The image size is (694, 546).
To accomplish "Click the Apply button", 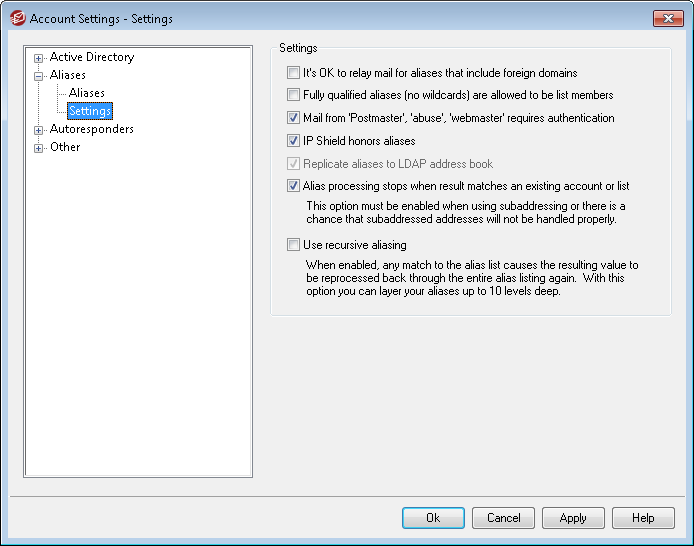I will 573,518.
